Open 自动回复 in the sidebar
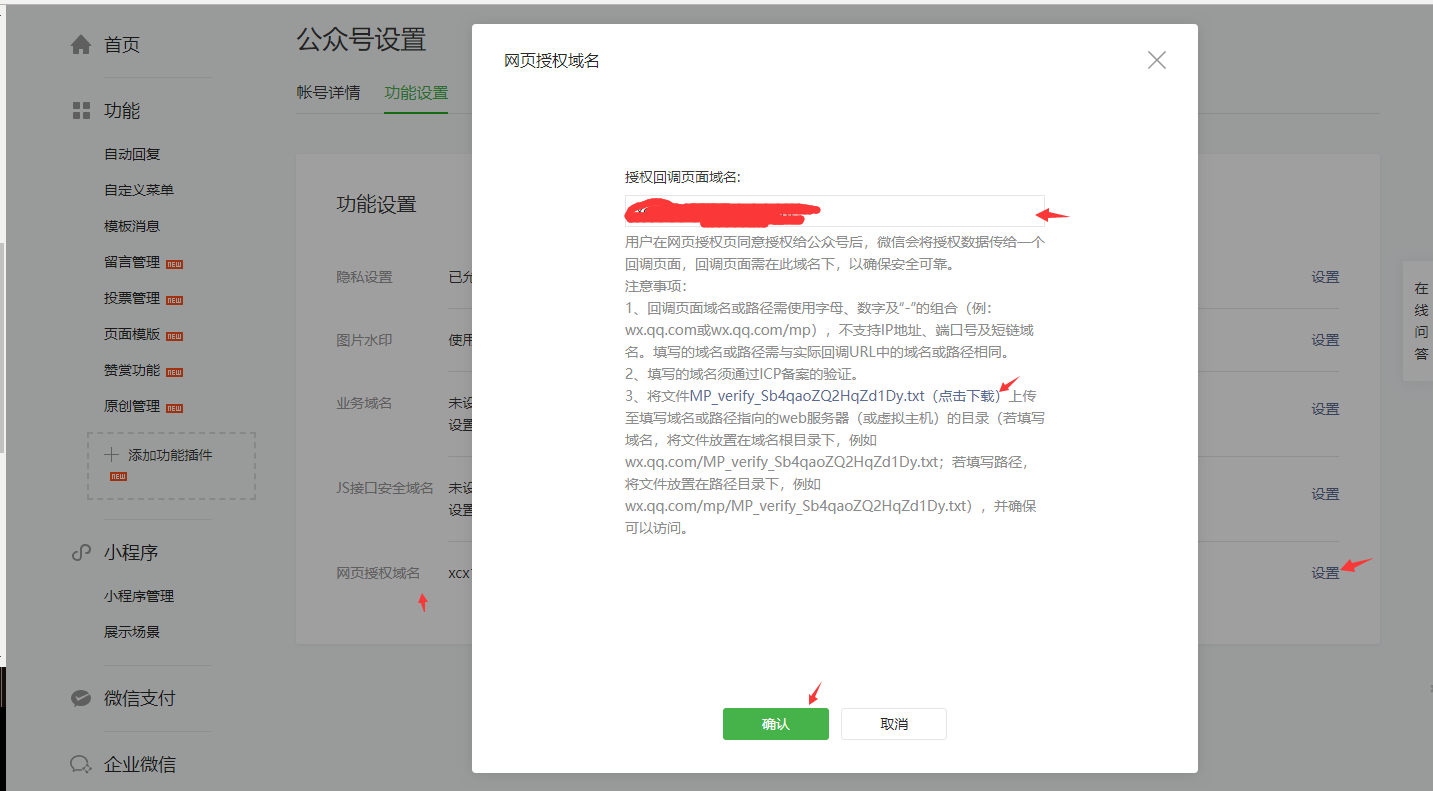This screenshot has width=1433, height=791. 132,154
